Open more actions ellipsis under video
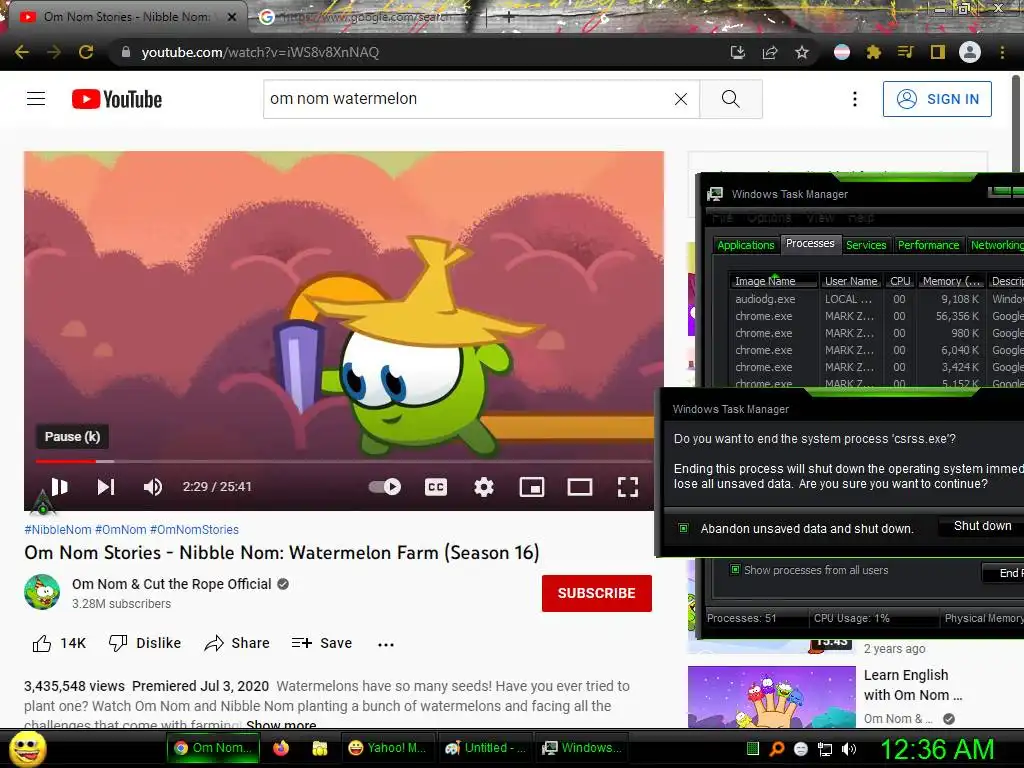The image size is (1024, 768). click(x=385, y=644)
